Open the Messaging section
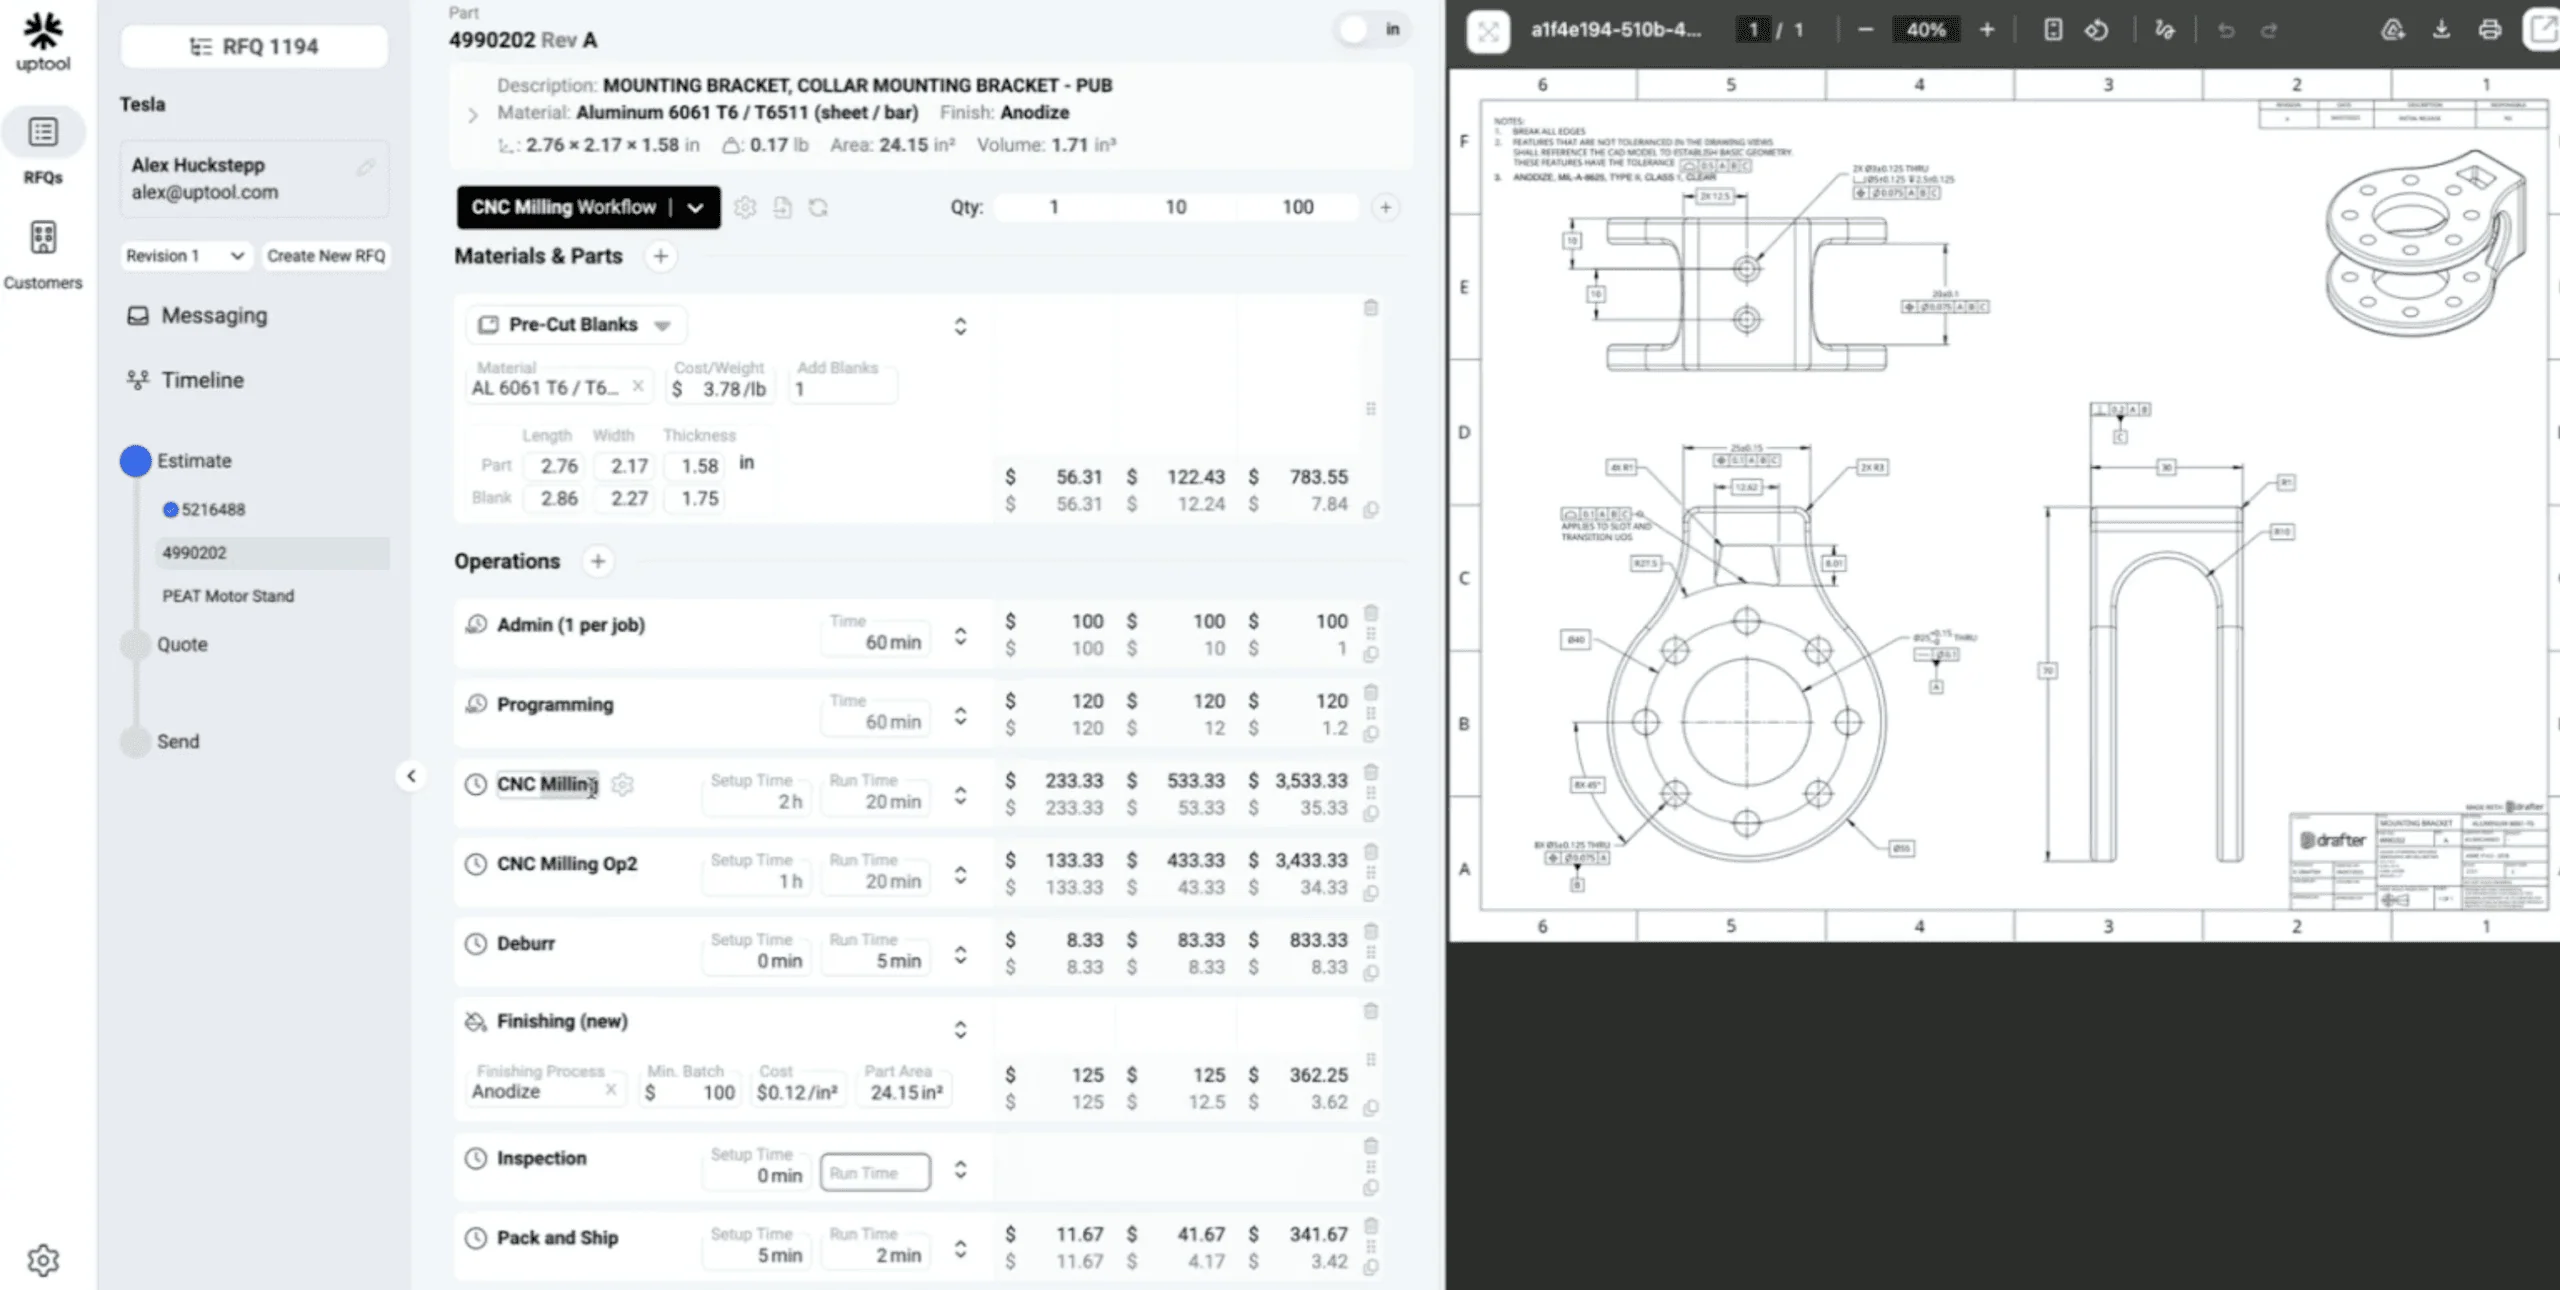 point(213,316)
